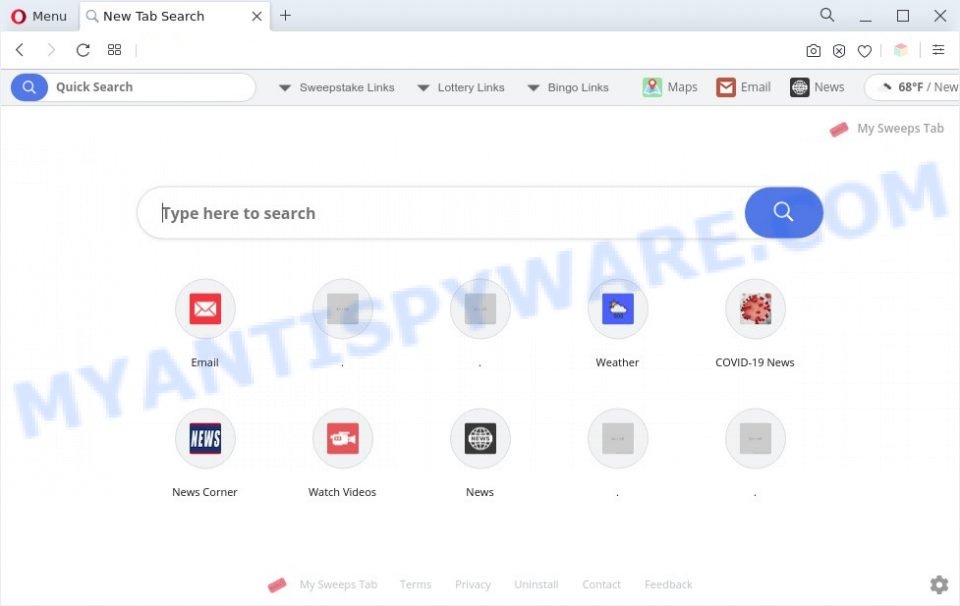Open the COVID-19 News shortcut tile

click(x=756, y=309)
